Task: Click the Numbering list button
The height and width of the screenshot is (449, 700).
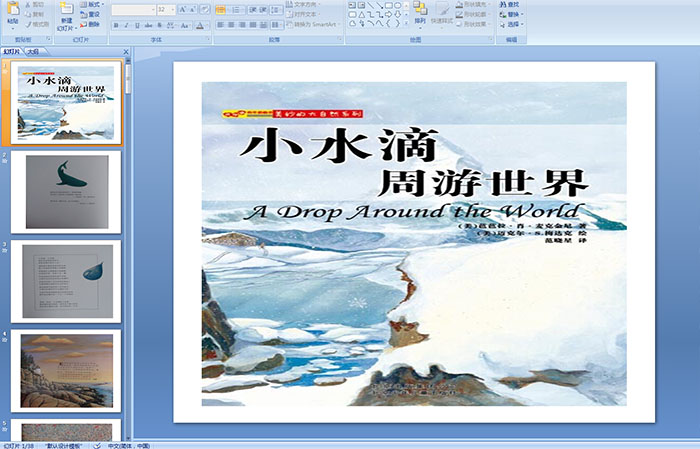Action: tap(238, 9)
